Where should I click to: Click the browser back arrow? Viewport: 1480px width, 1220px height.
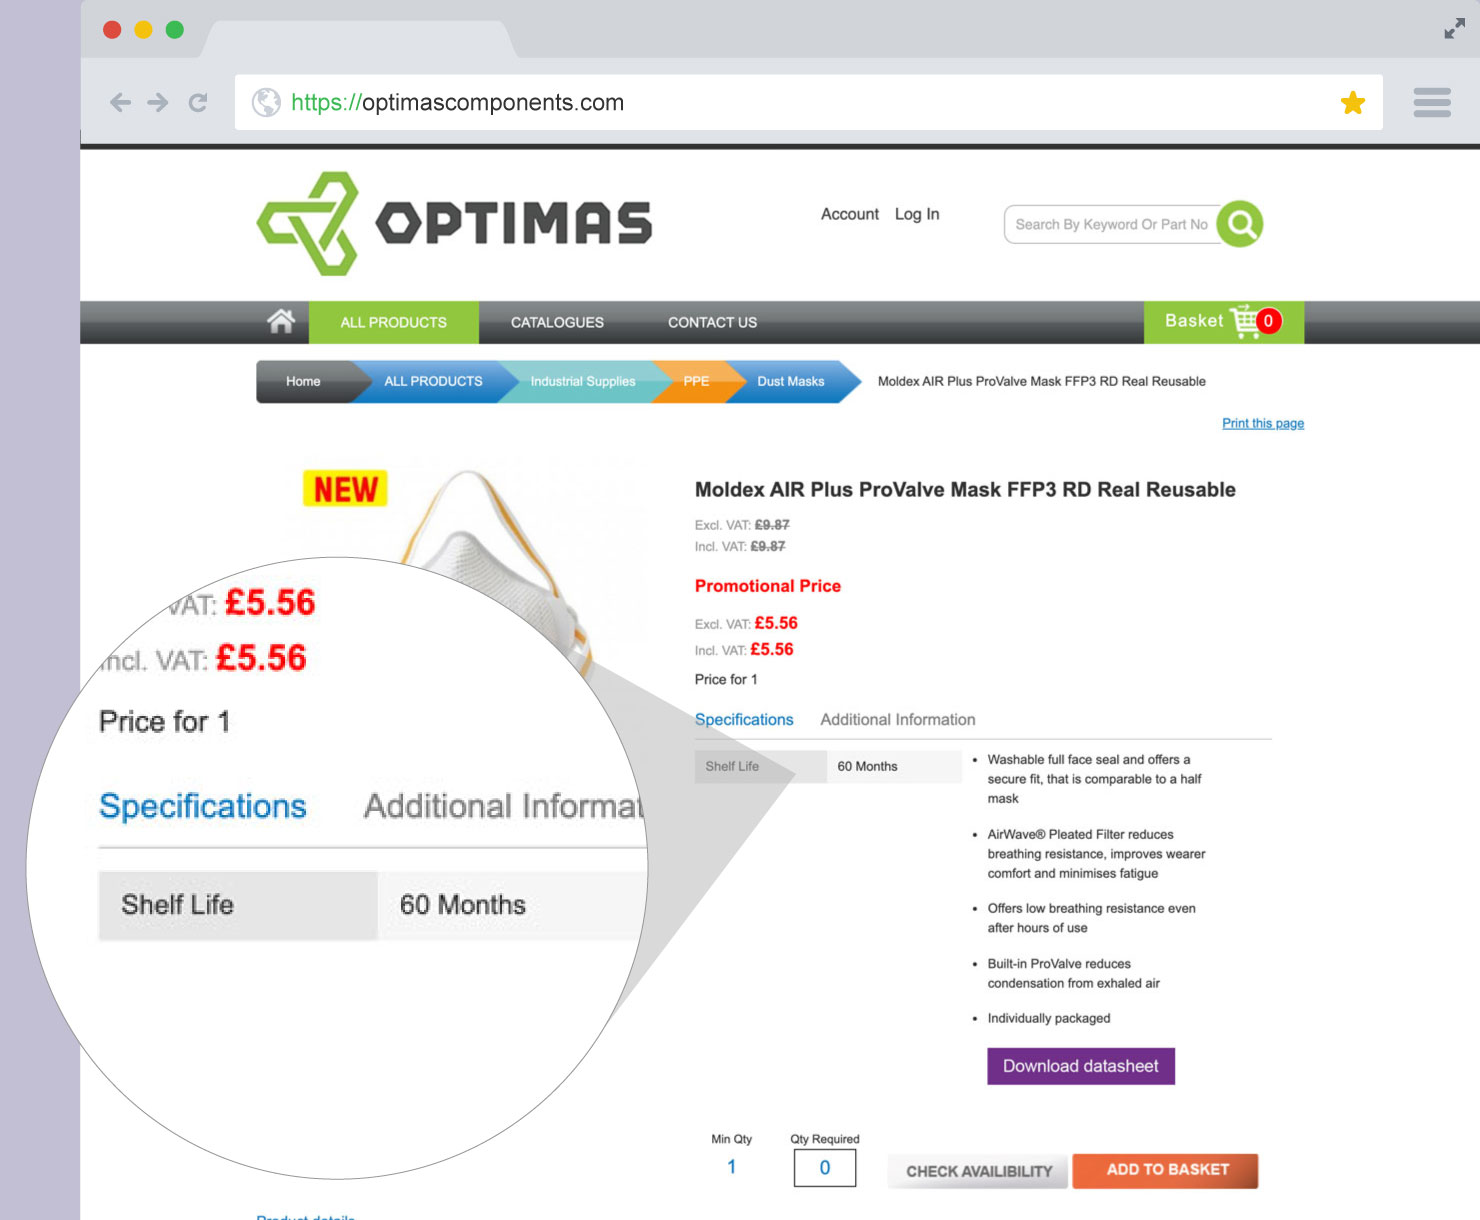(x=120, y=102)
